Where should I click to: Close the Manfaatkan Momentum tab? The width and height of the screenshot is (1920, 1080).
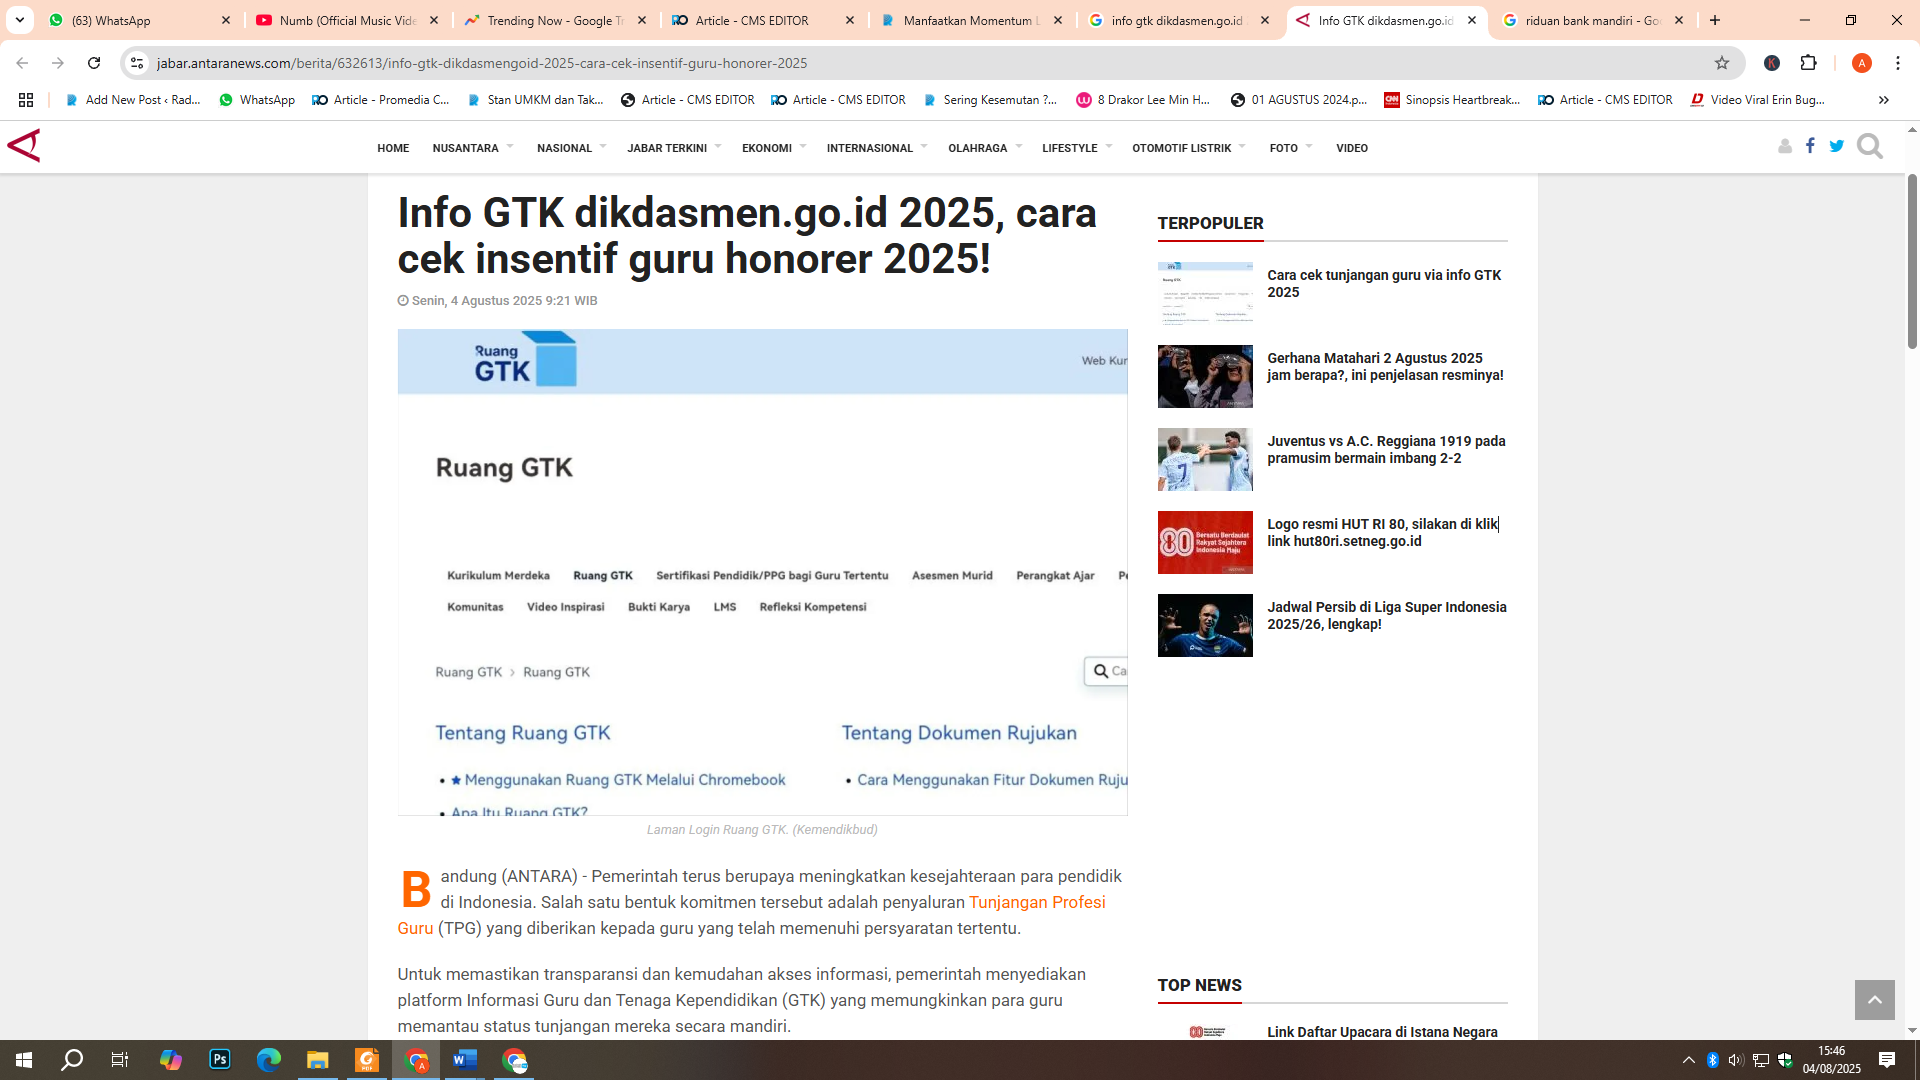[1058, 20]
